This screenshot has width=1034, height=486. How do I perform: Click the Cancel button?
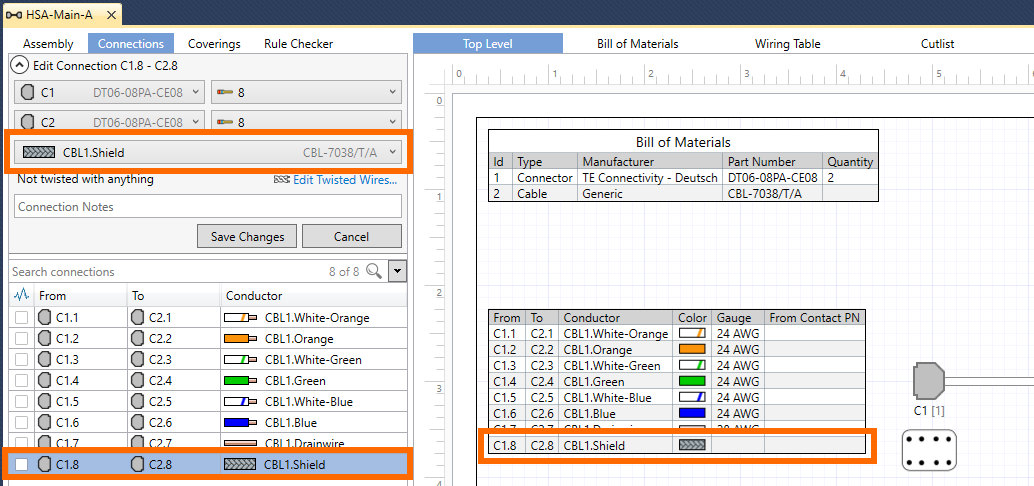click(351, 236)
